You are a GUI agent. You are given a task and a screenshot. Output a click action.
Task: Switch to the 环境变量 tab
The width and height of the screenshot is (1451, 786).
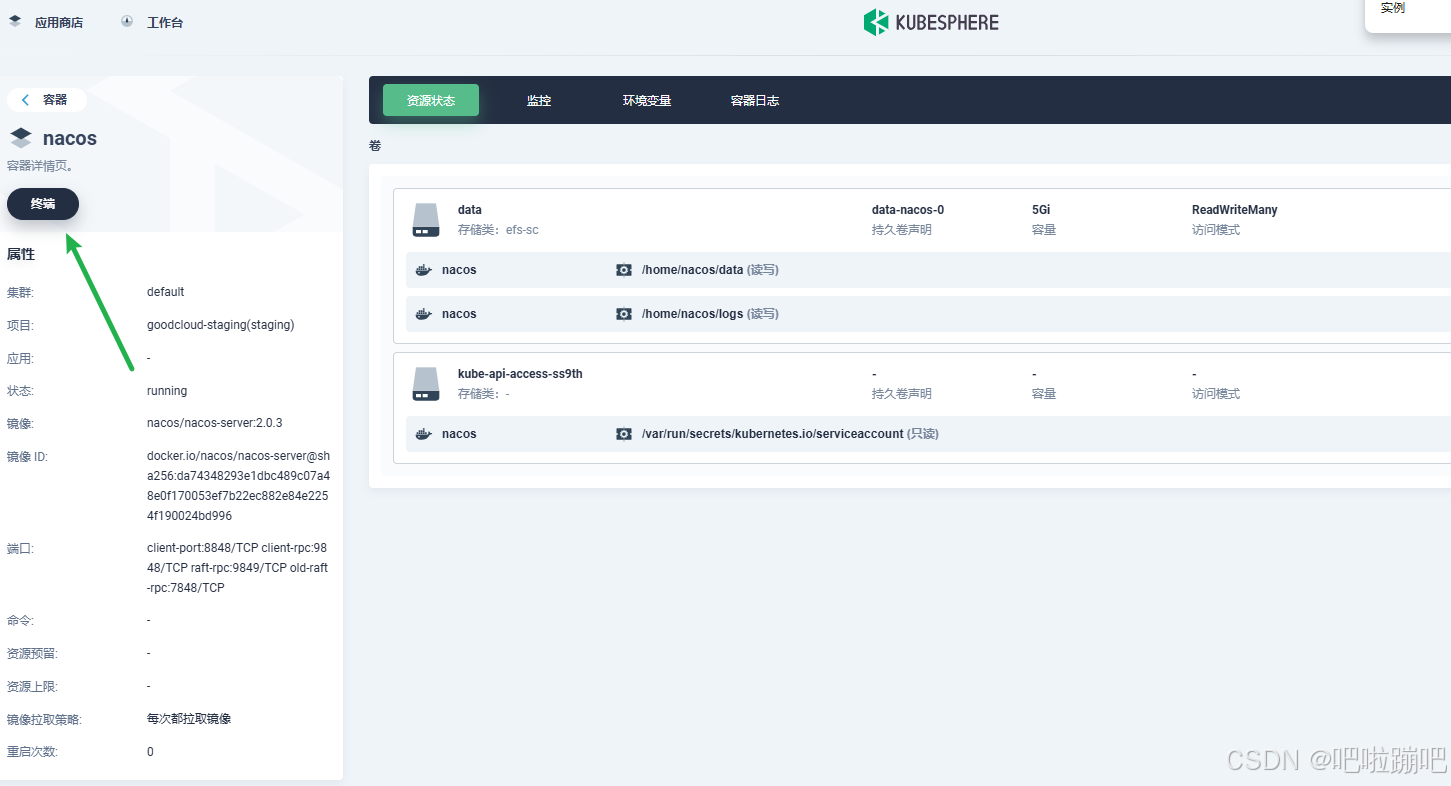tap(647, 100)
